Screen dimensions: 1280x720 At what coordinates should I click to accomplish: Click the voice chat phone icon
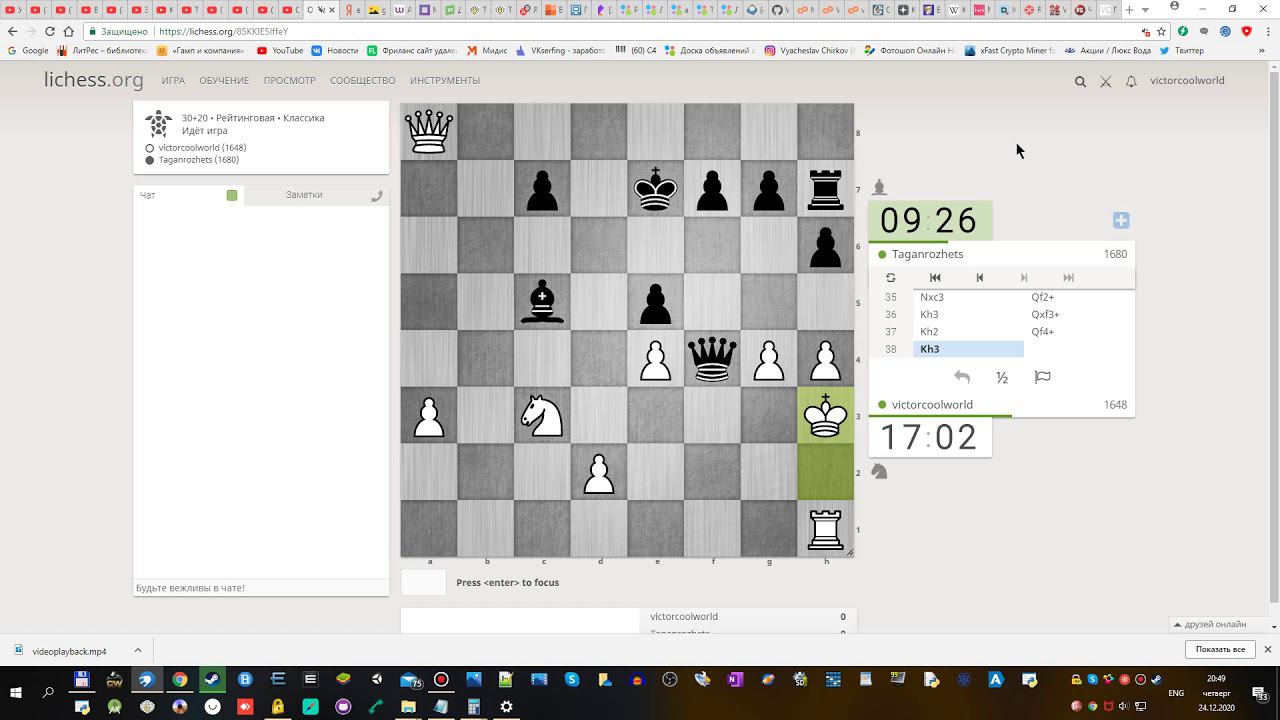click(377, 196)
